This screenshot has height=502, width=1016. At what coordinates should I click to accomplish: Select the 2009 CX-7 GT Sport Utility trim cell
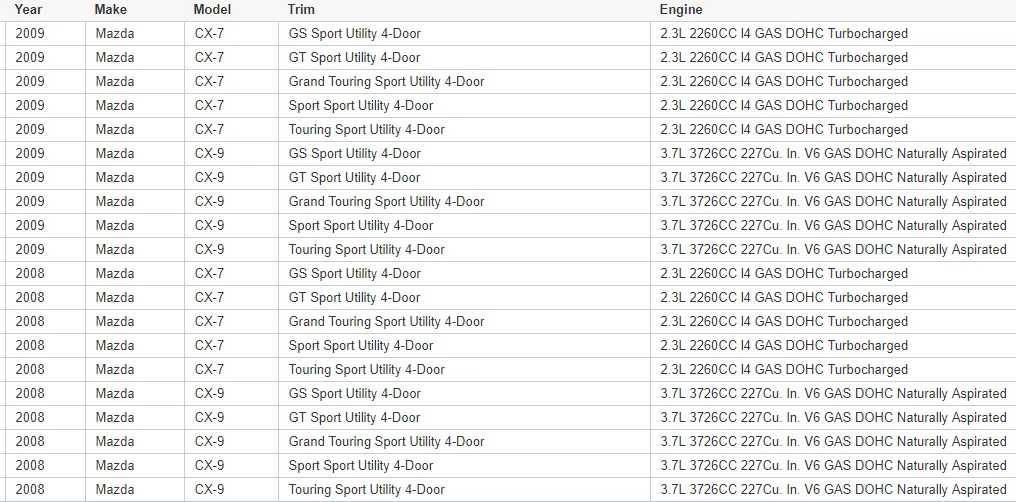pos(465,58)
